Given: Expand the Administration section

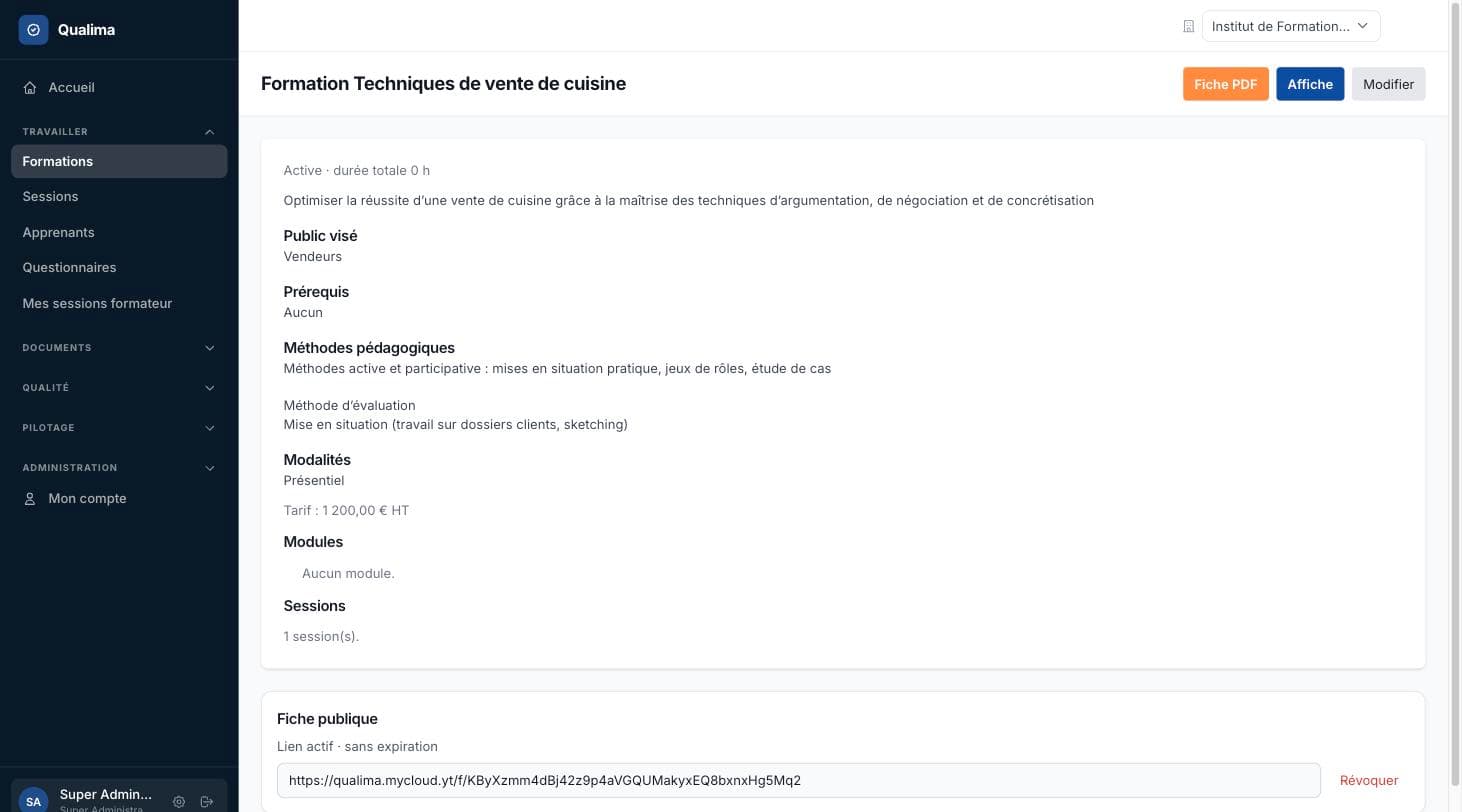Looking at the screenshot, I should click(119, 468).
